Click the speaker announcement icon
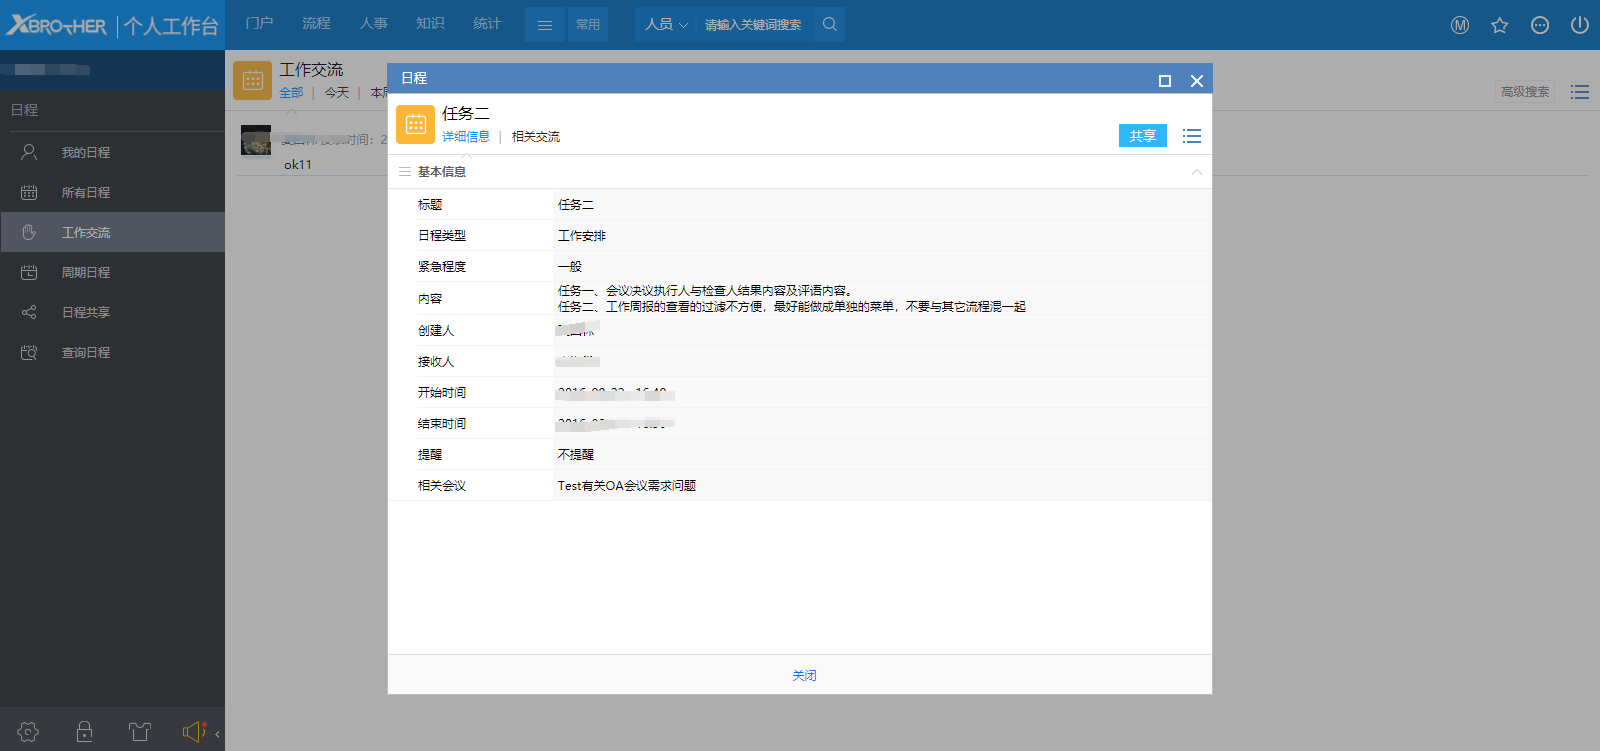This screenshot has height=751, width=1600. pos(193,732)
